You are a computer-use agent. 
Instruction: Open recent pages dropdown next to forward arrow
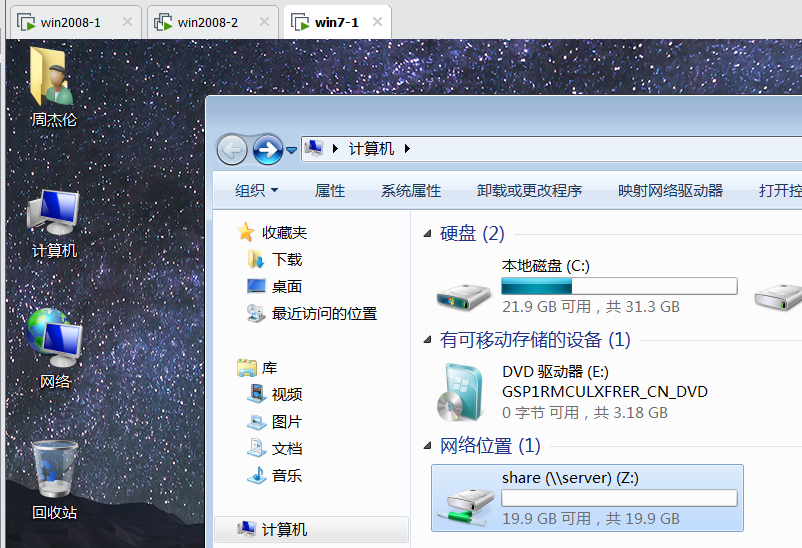click(291, 150)
